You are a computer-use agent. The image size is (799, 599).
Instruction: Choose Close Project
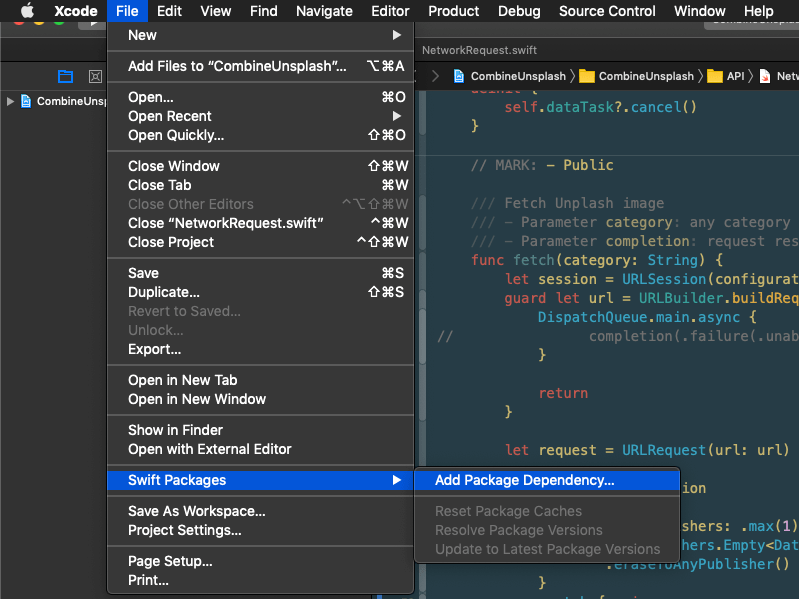tap(260, 242)
